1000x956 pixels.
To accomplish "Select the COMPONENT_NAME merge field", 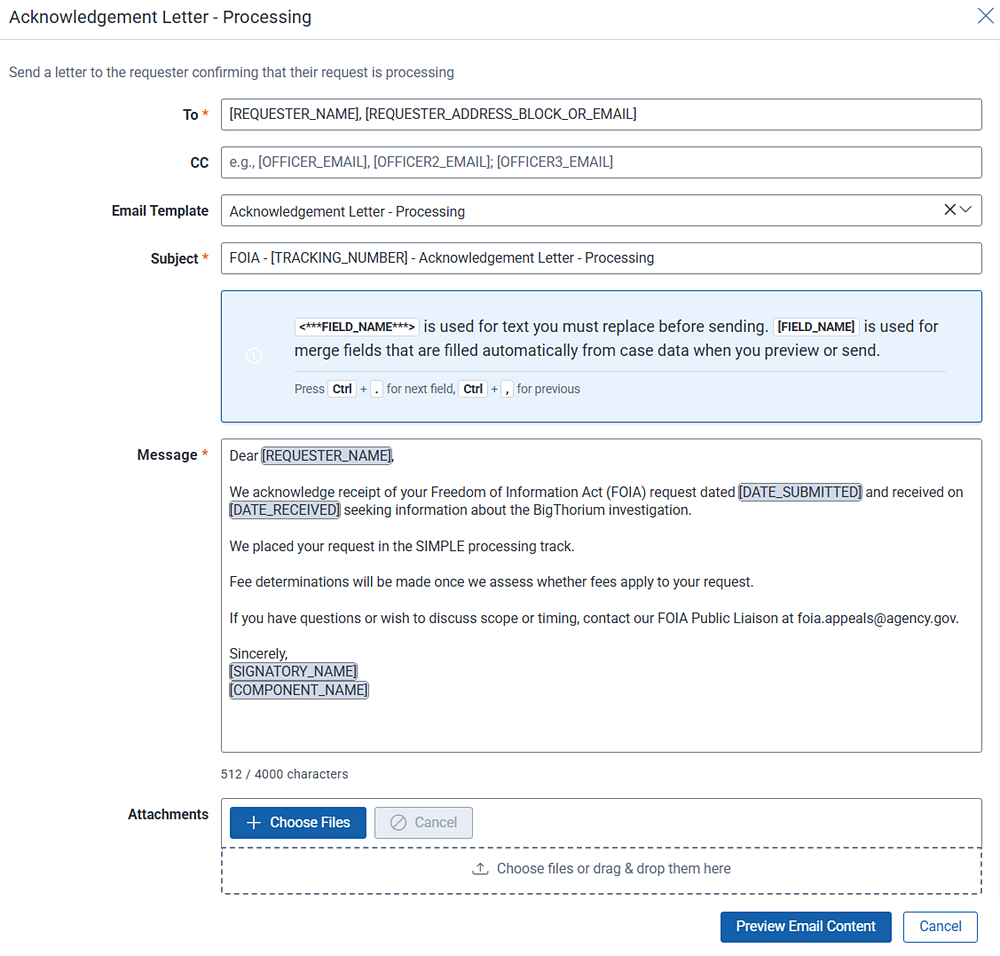I will coord(298,690).
